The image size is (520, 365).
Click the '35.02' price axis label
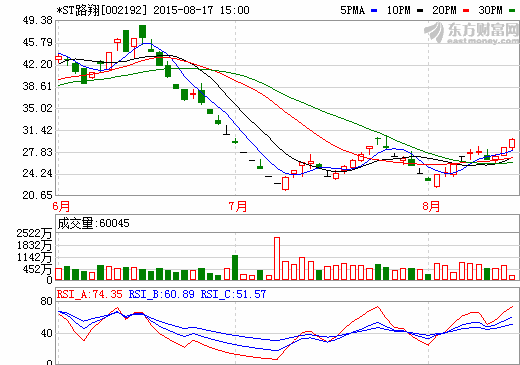click(x=37, y=108)
